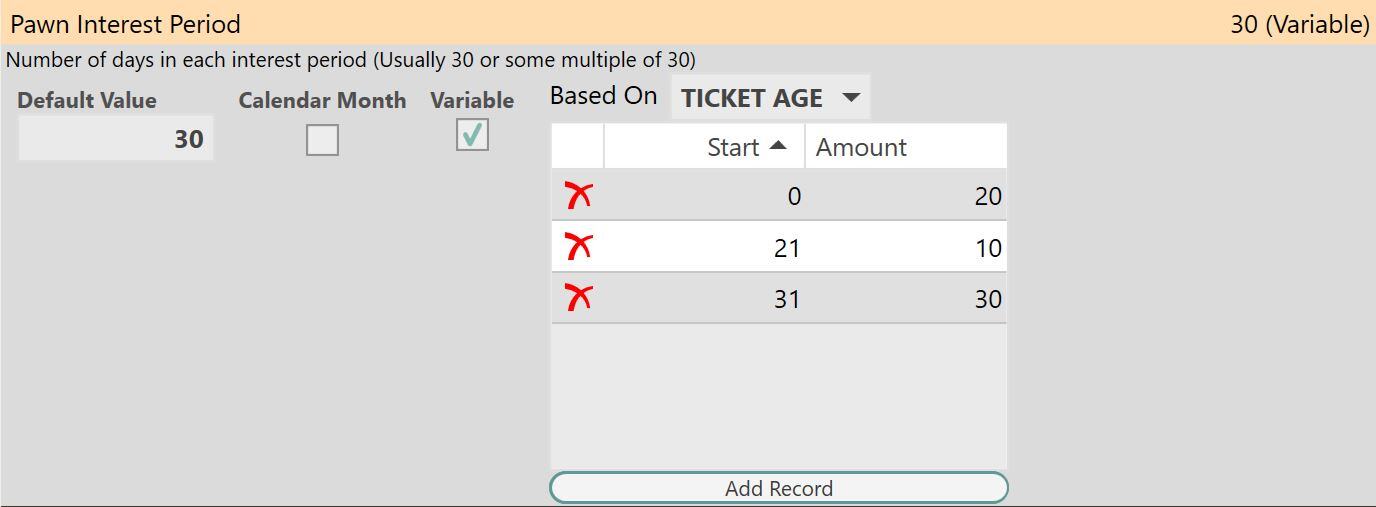The image size is (1376, 507).
Task: Open the Based On dropdown arrow
Action: pyautogui.click(x=851, y=98)
